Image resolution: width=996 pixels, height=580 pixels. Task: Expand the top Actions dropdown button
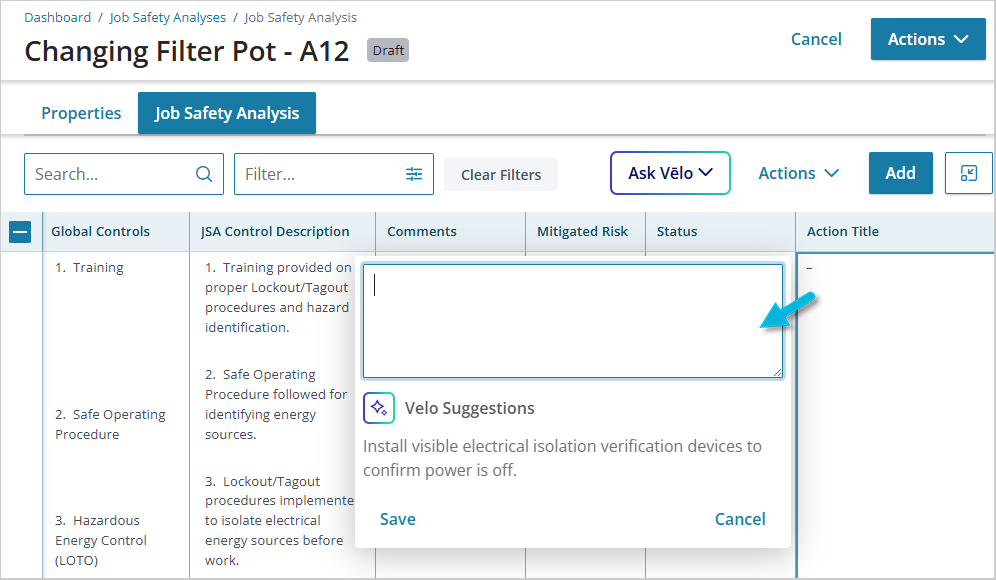(927, 39)
